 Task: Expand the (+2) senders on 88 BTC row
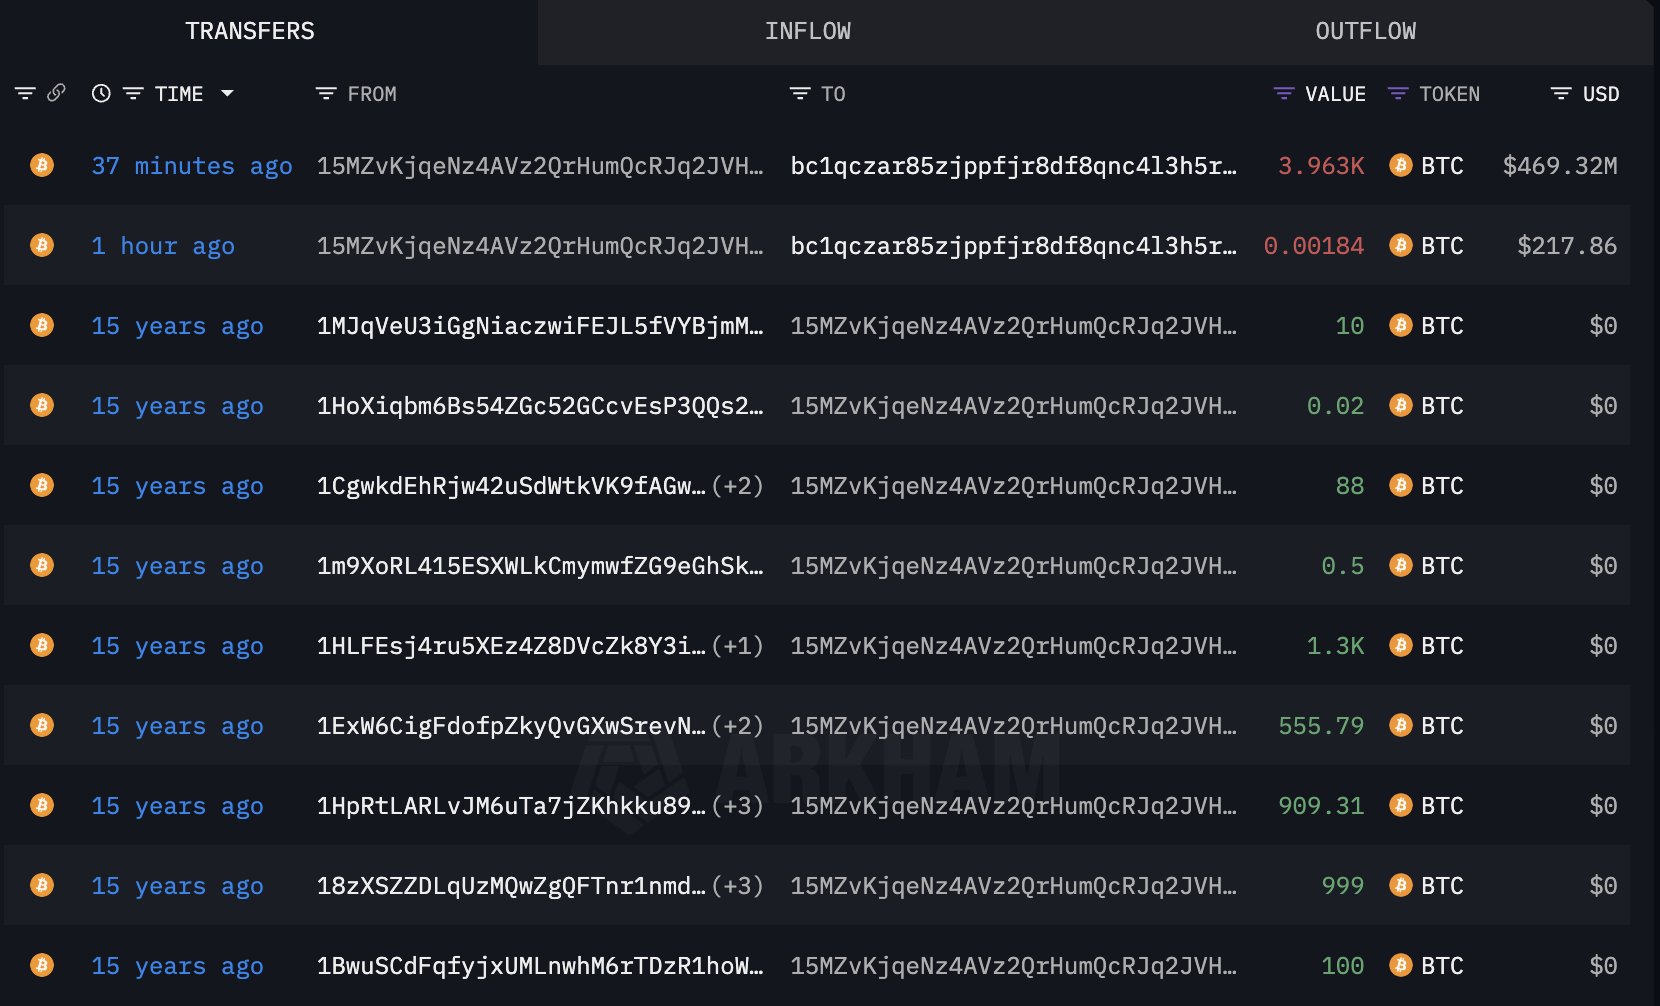737,486
